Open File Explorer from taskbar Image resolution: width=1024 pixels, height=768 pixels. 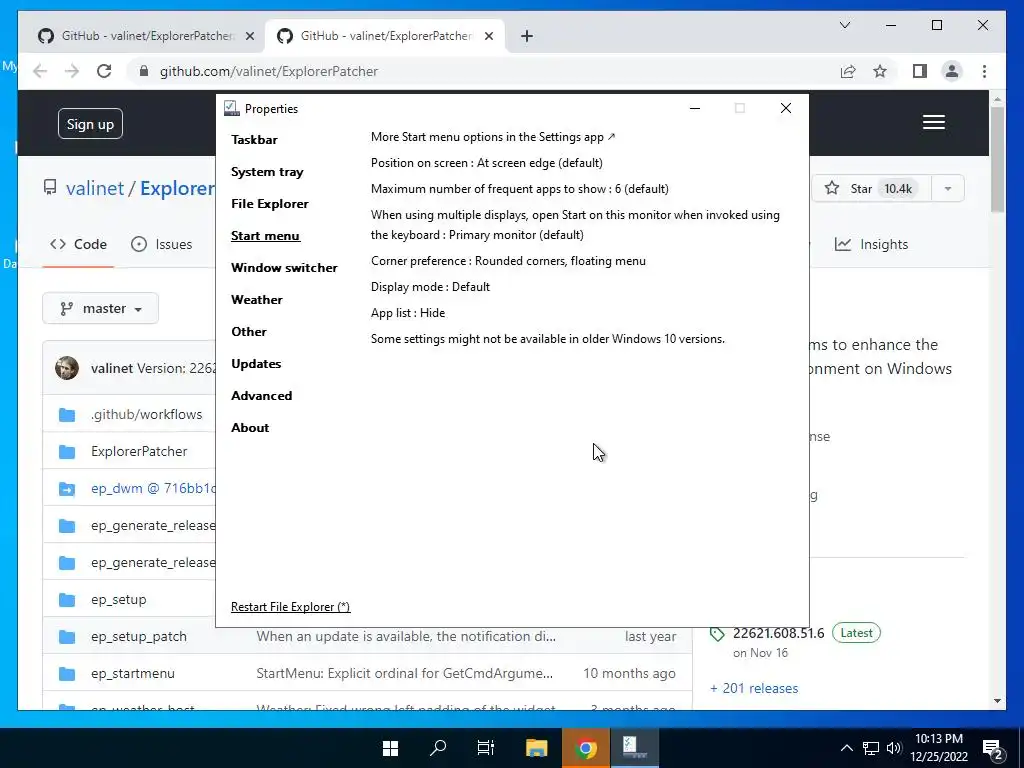coord(536,748)
